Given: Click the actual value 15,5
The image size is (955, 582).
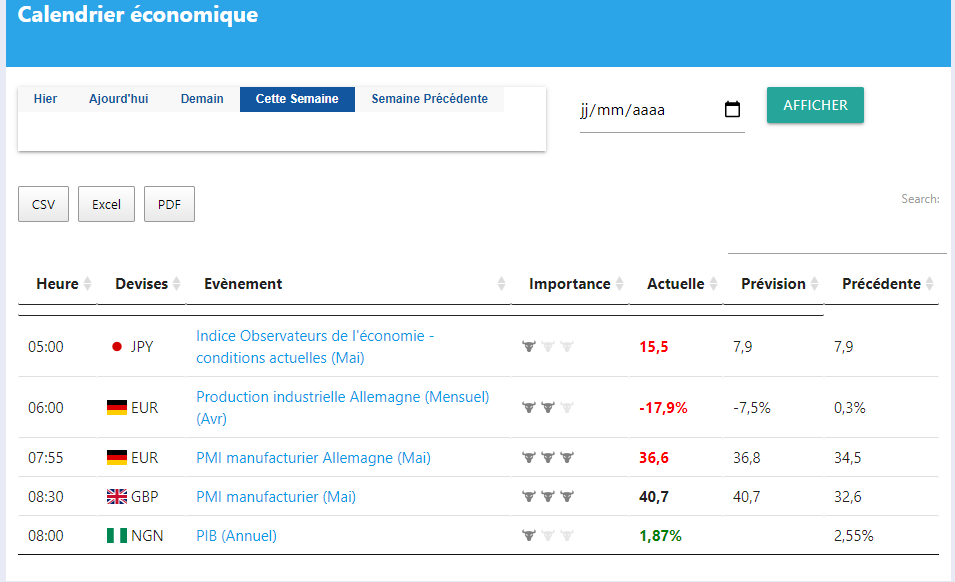Looking at the screenshot, I should click(x=654, y=346).
